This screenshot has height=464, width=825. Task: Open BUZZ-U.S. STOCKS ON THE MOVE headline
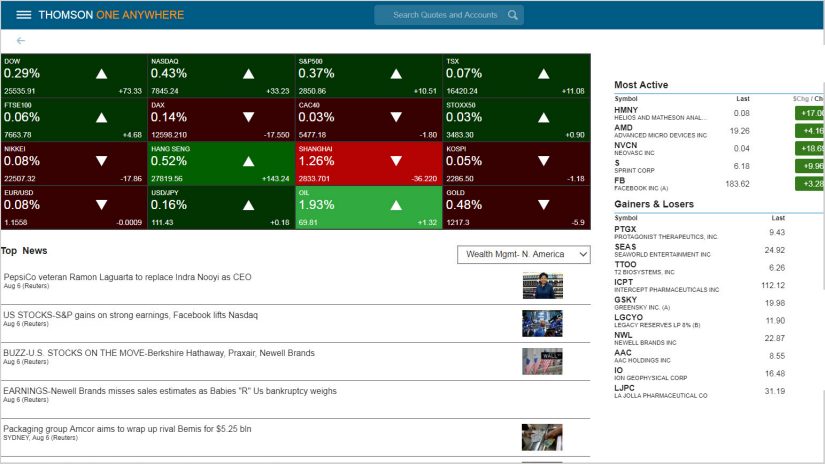pos(159,353)
